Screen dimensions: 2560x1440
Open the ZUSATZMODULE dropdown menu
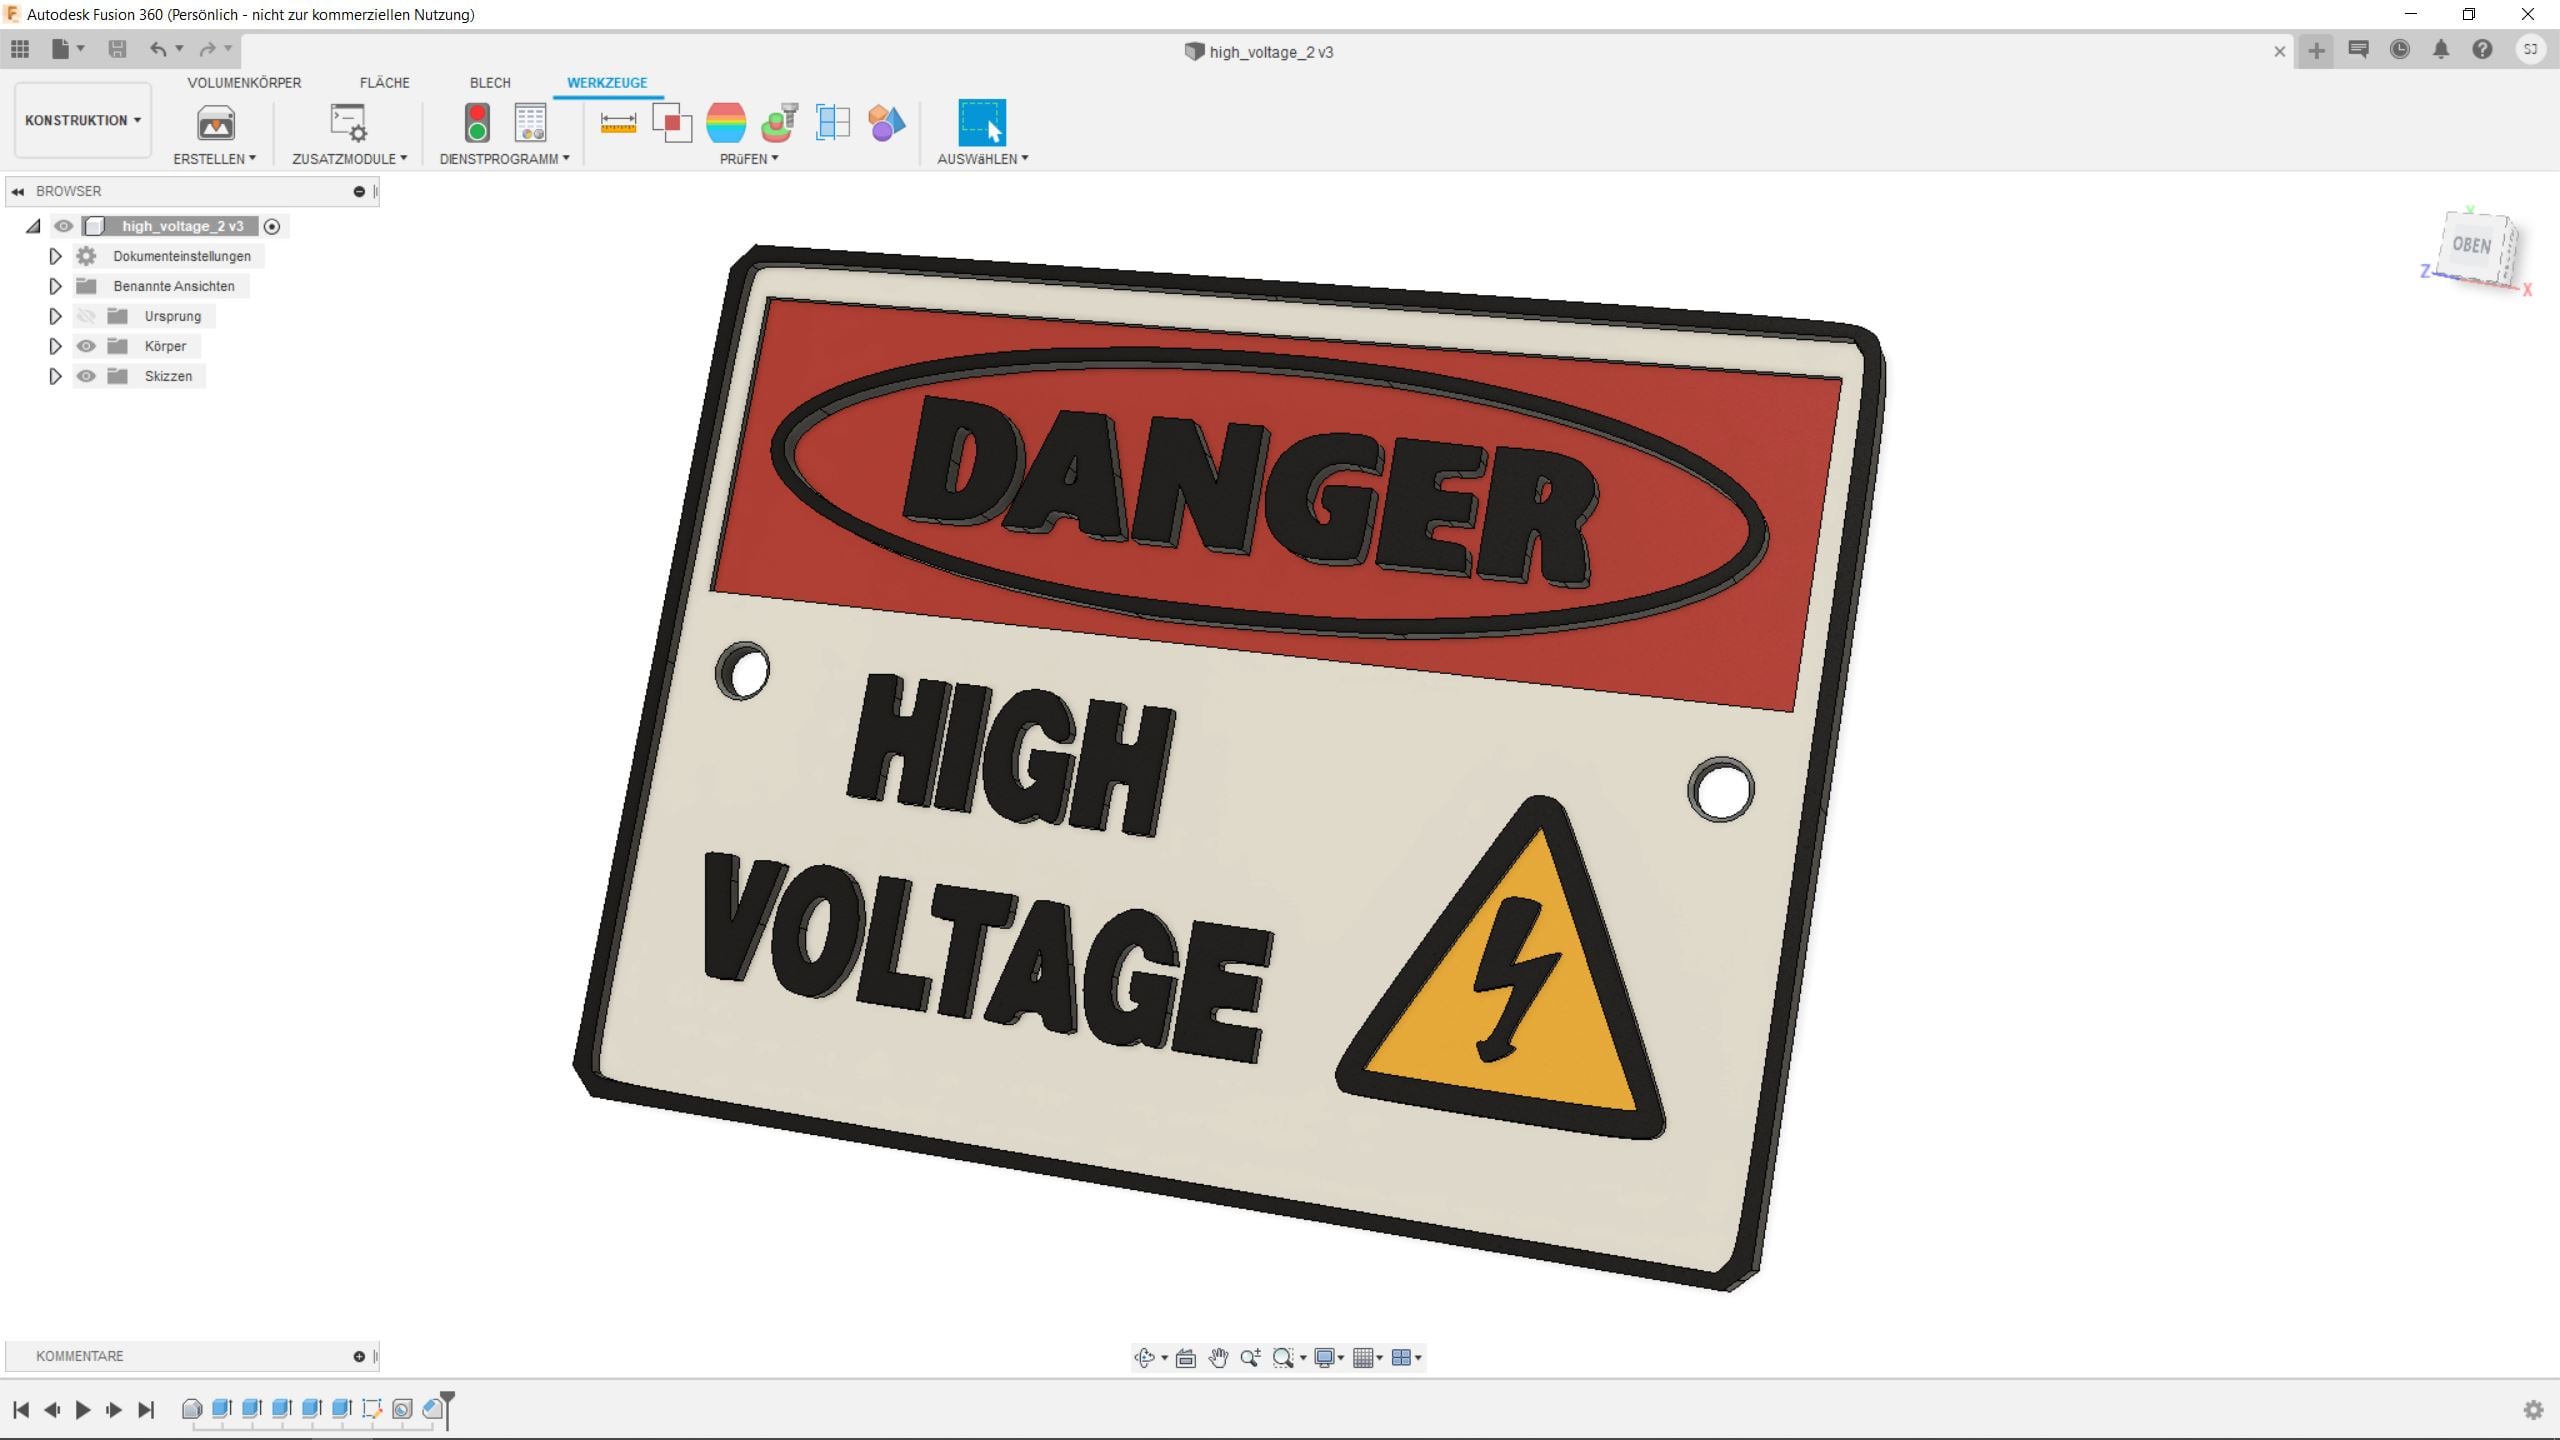(x=349, y=159)
